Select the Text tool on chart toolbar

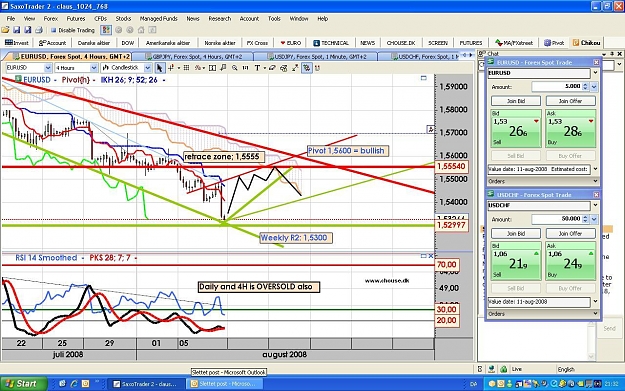pos(257,68)
